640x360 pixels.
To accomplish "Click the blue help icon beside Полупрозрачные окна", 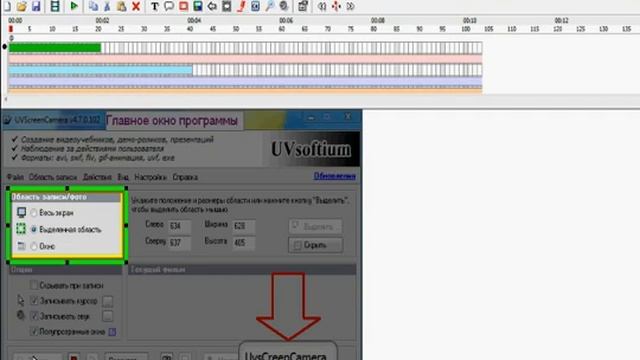I will pyautogui.click(x=112, y=332).
